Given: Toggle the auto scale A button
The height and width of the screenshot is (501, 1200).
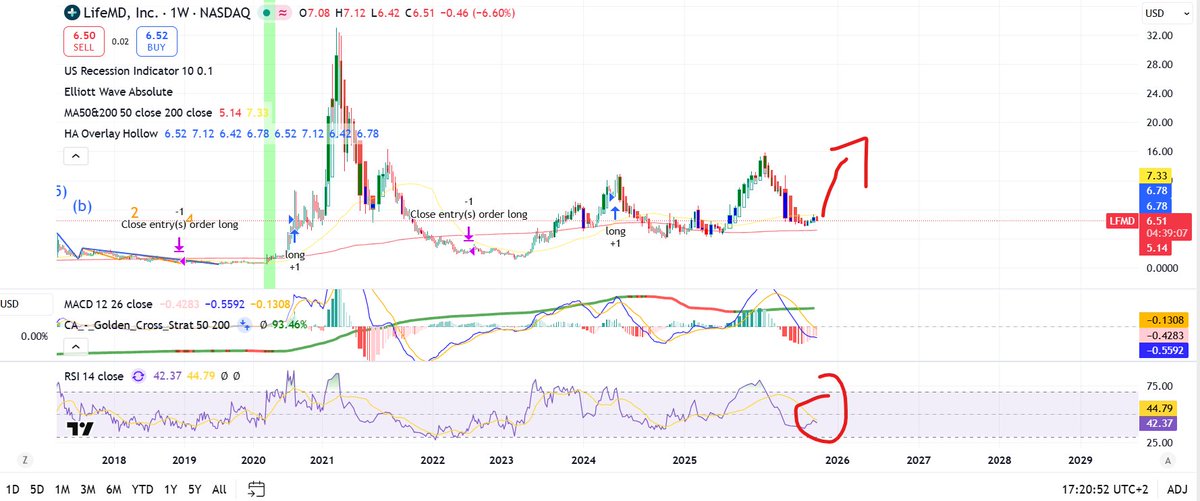Looking at the screenshot, I should (1167, 461).
